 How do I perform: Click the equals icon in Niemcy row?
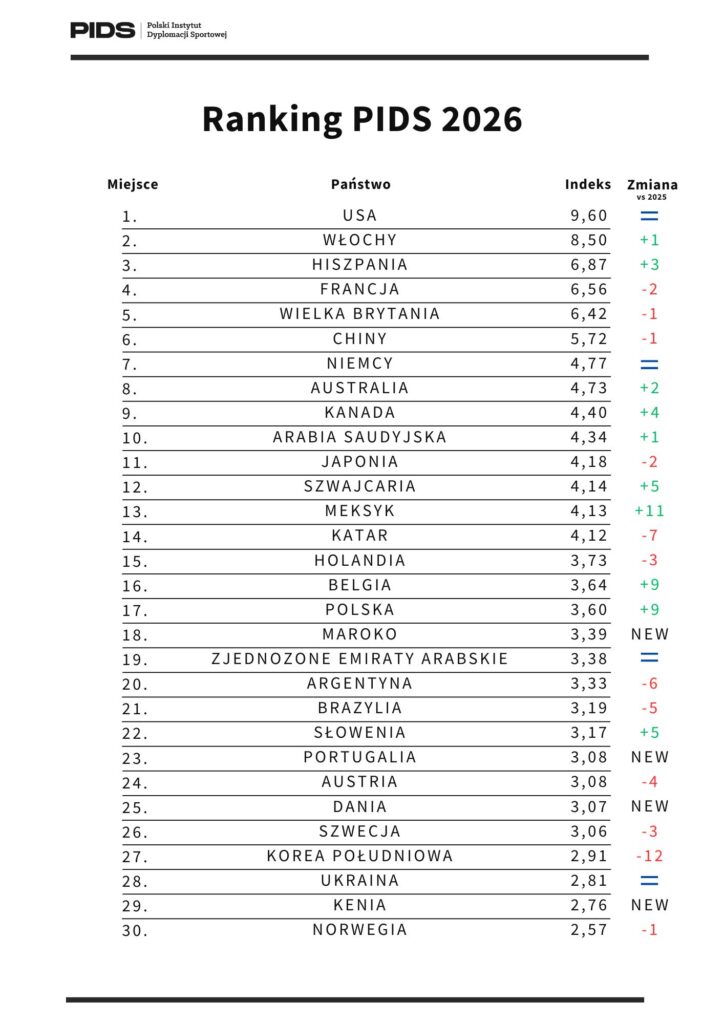pyautogui.click(x=649, y=363)
